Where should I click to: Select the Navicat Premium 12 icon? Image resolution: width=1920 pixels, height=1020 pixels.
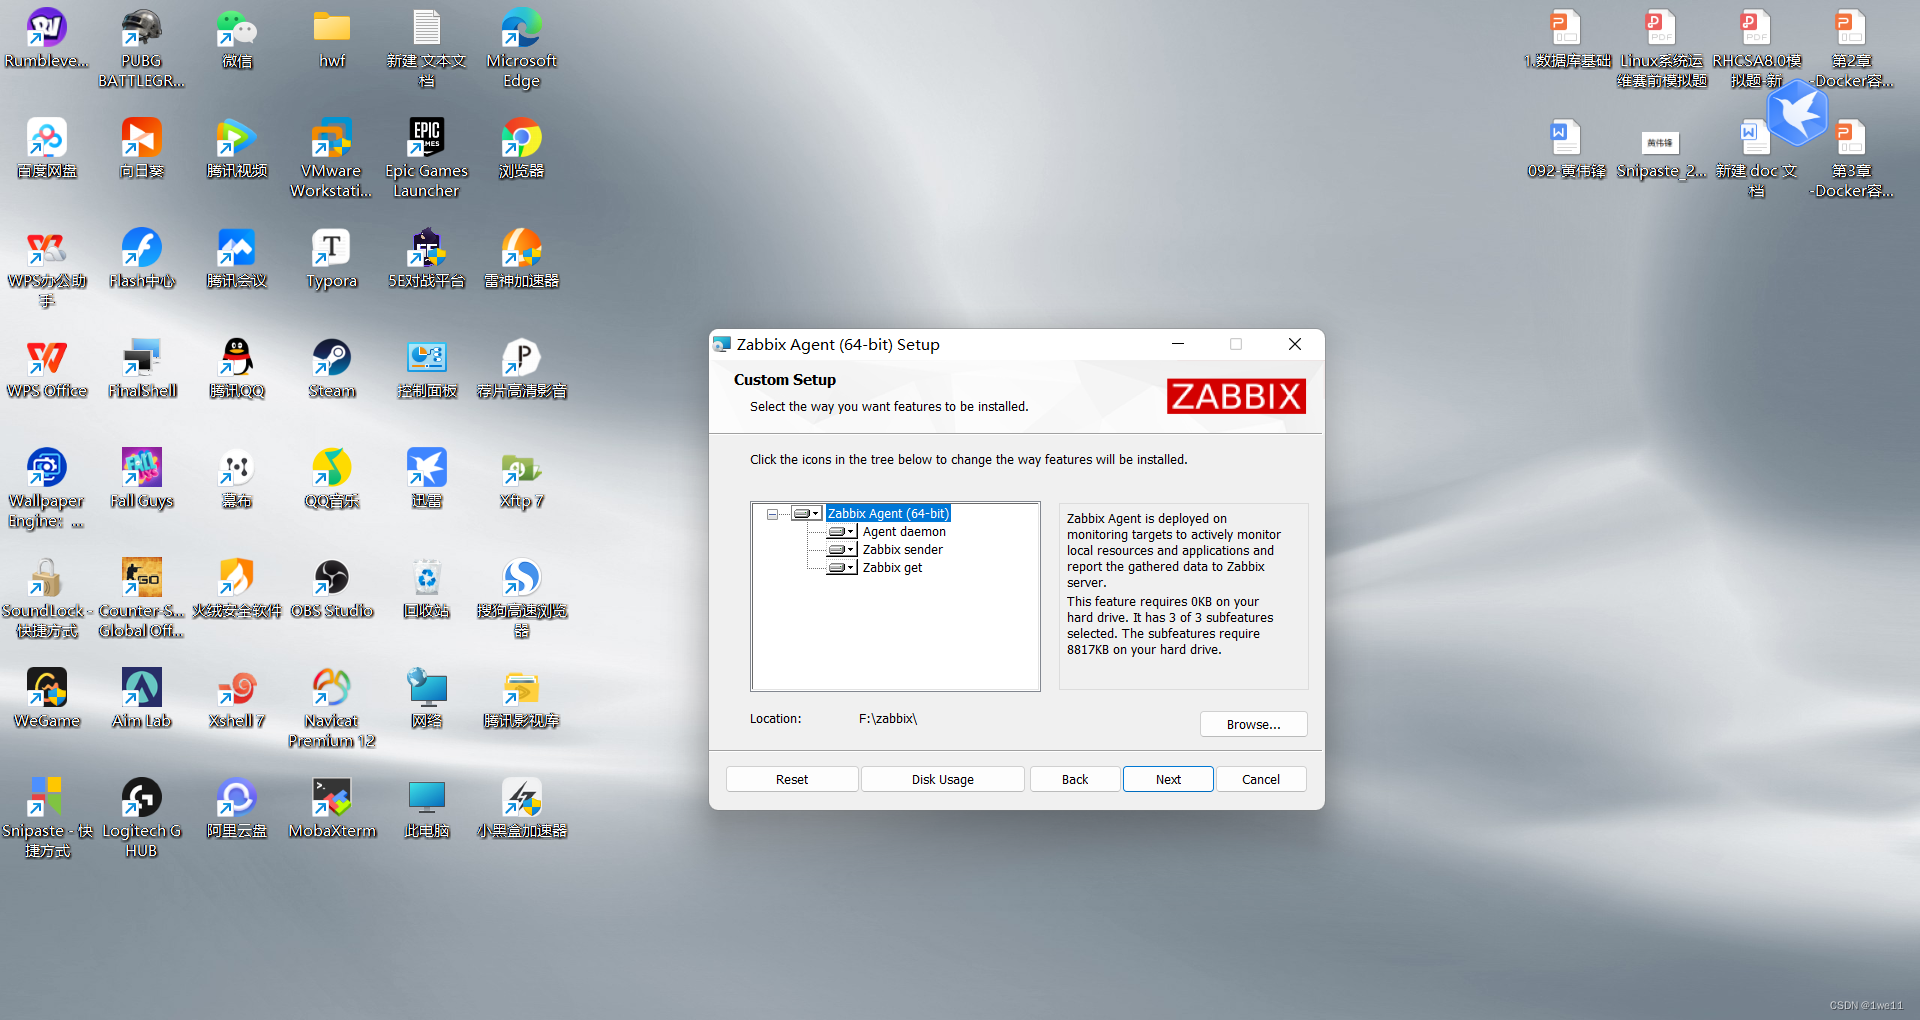click(x=332, y=708)
